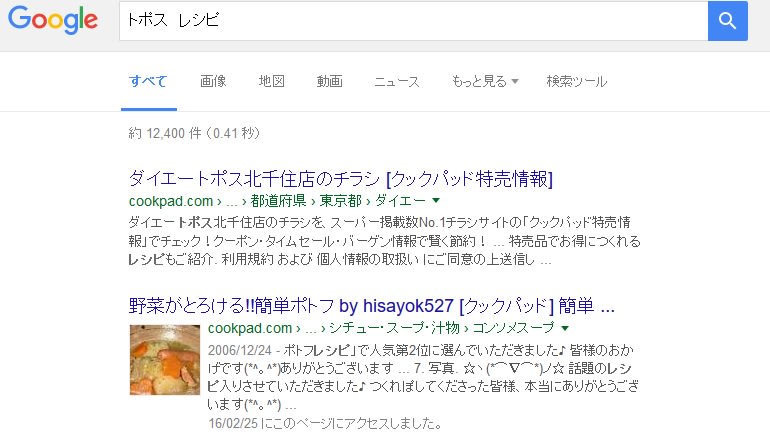The image size is (770, 443).
Task: Expand arrow beside コンソメスープ breadcrumb
Action: (x=565, y=328)
